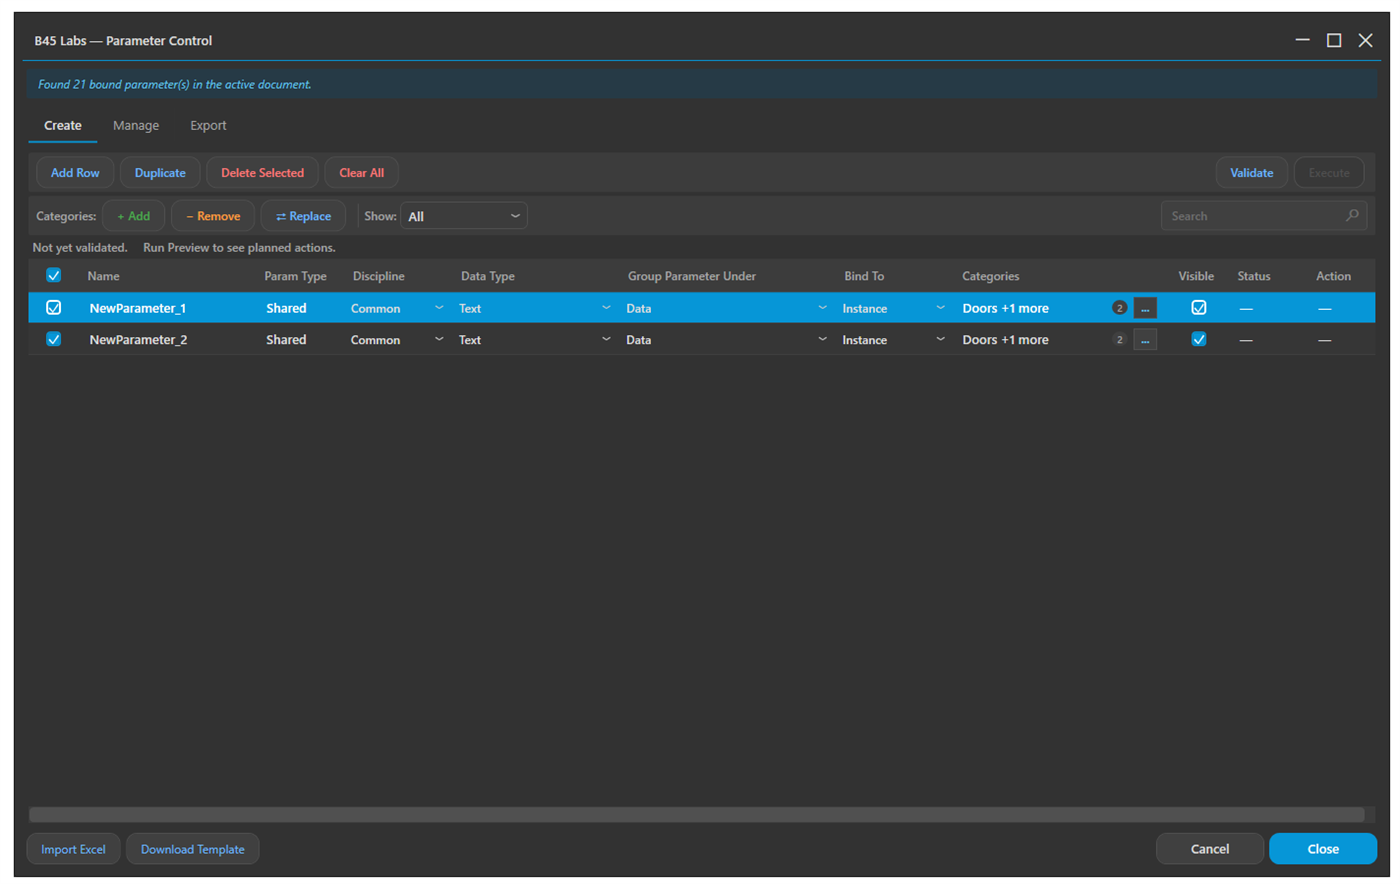Click the Name column header
The width and height of the screenshot is (1400, 884).
pos(103,276)
